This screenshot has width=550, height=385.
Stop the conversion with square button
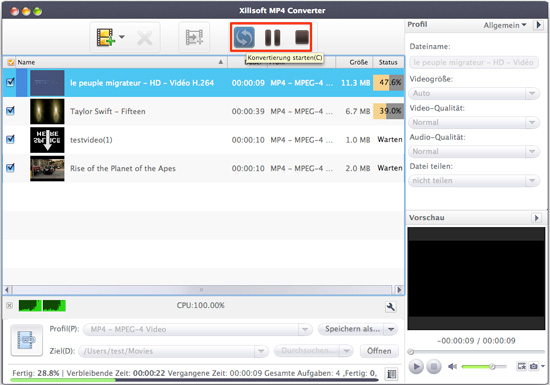click(x=301, y=37)
